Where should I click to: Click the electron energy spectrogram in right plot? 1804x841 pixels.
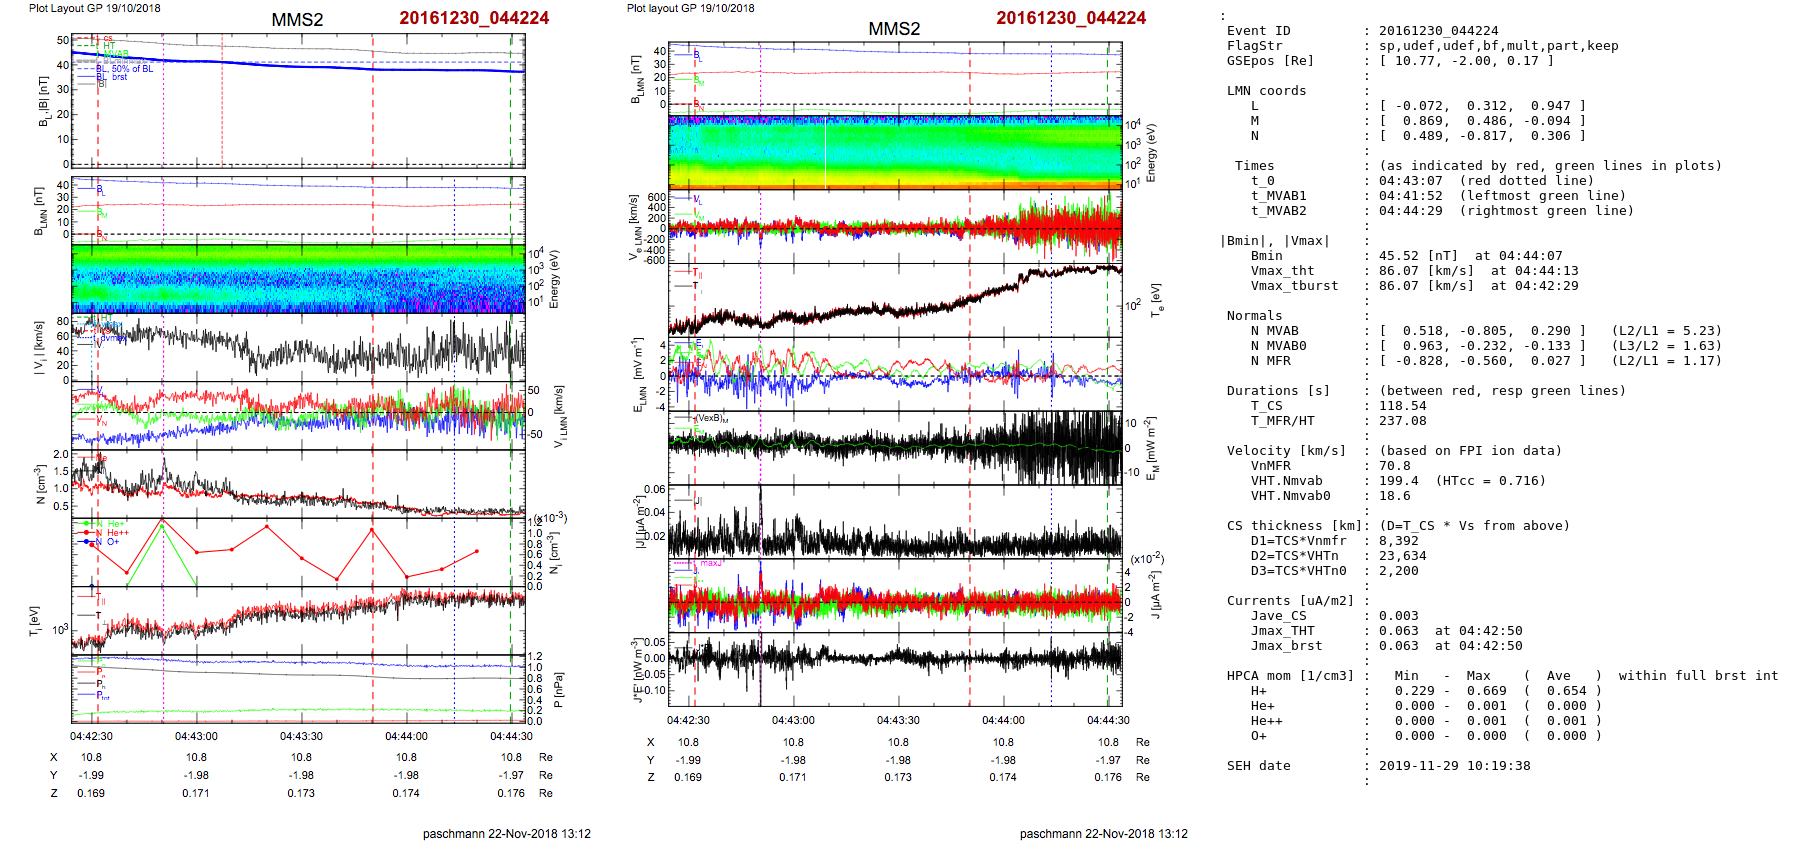[x=895, y=152]
